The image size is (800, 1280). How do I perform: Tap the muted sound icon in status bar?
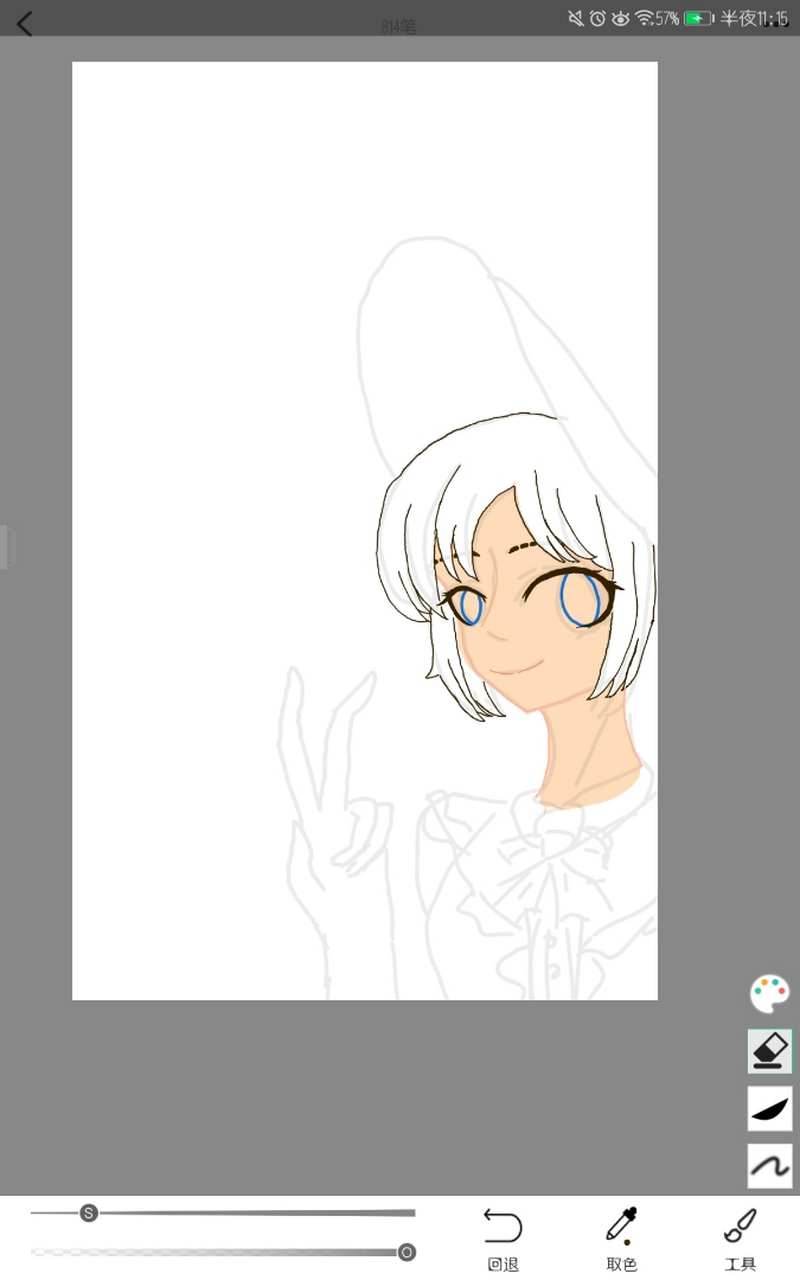(575, 18)
